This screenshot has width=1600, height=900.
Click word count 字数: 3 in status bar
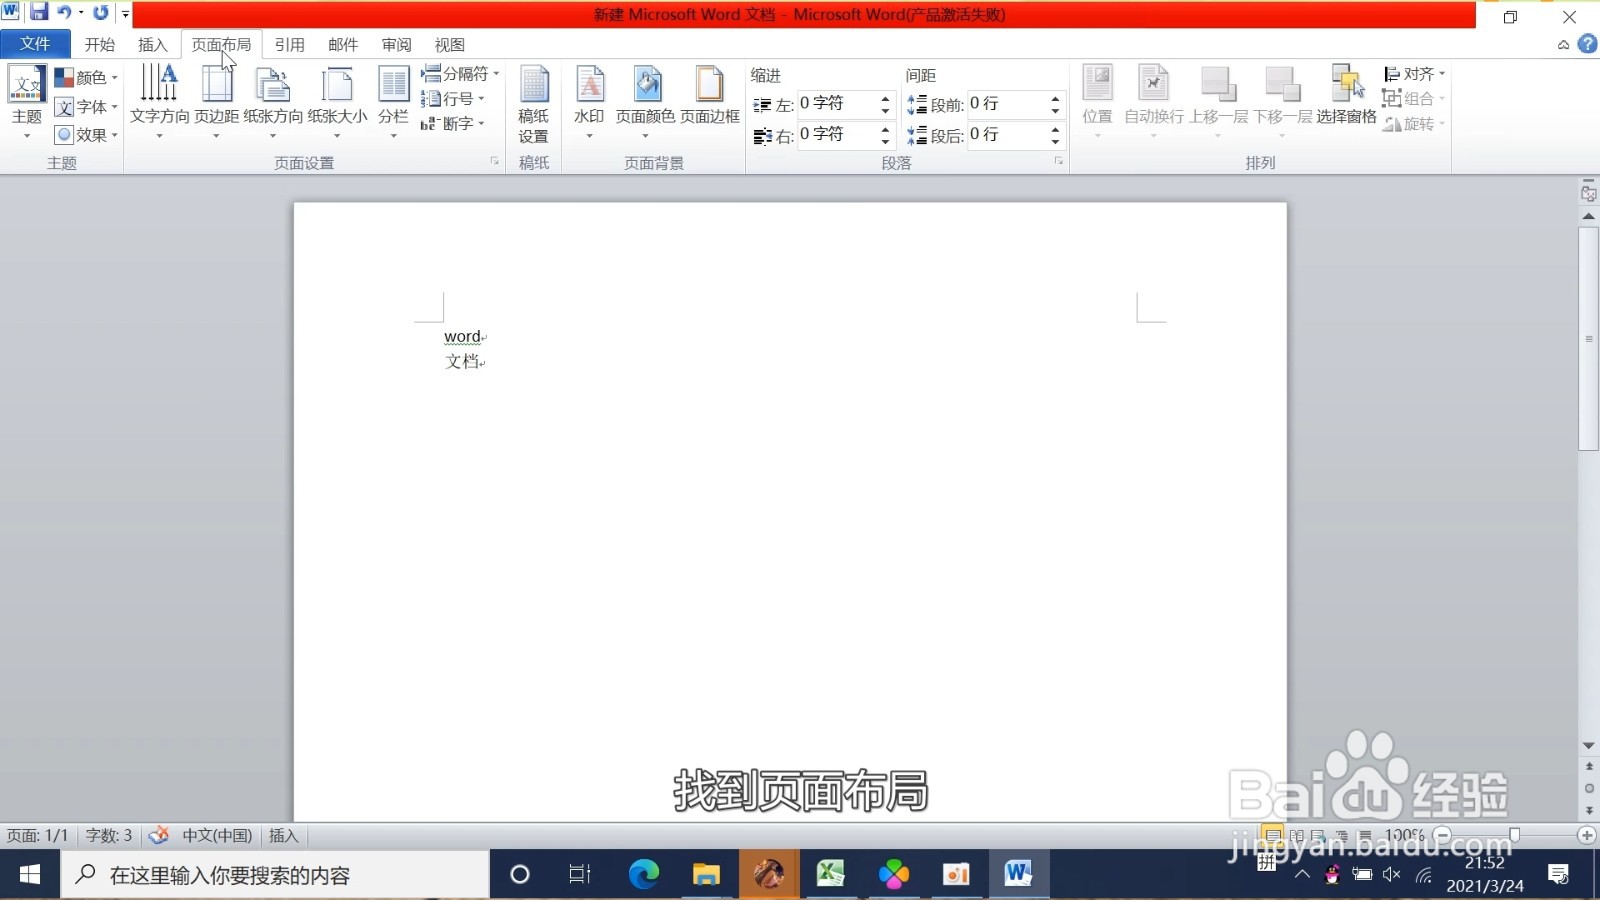click(109, 835)
